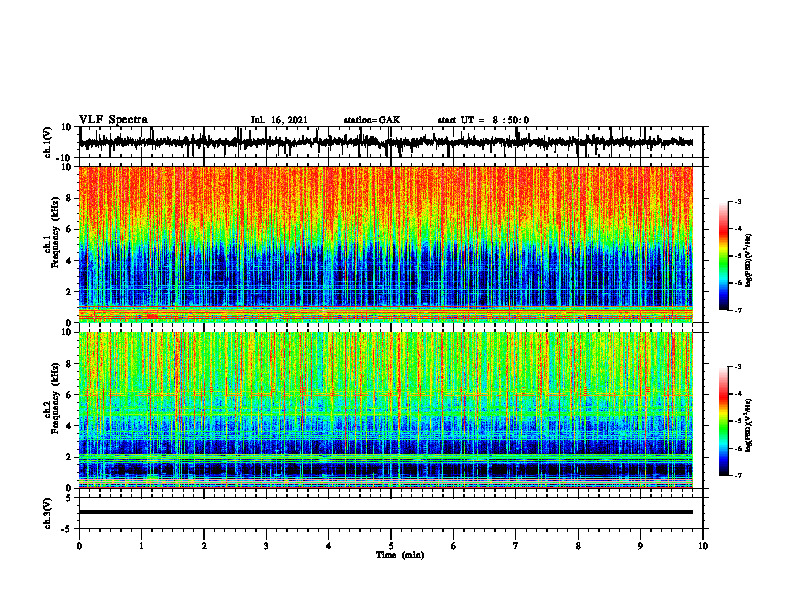Click the "-7" label below ch.2 color bar
Screen dimensions: 792x612
pos(737,475)
